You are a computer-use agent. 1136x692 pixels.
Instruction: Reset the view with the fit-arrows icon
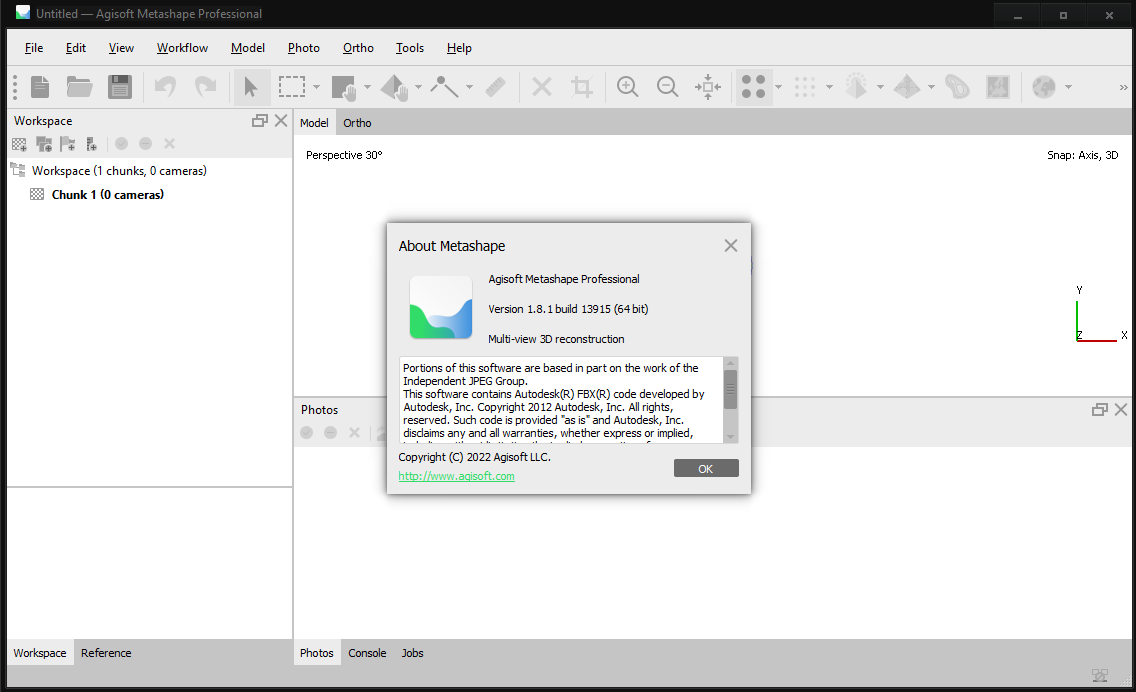click(x=708, y=87)
